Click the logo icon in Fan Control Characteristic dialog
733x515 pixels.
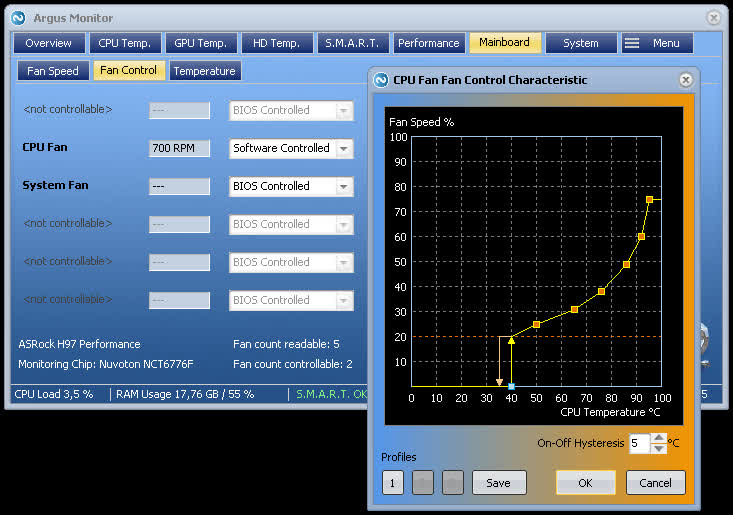381,80
